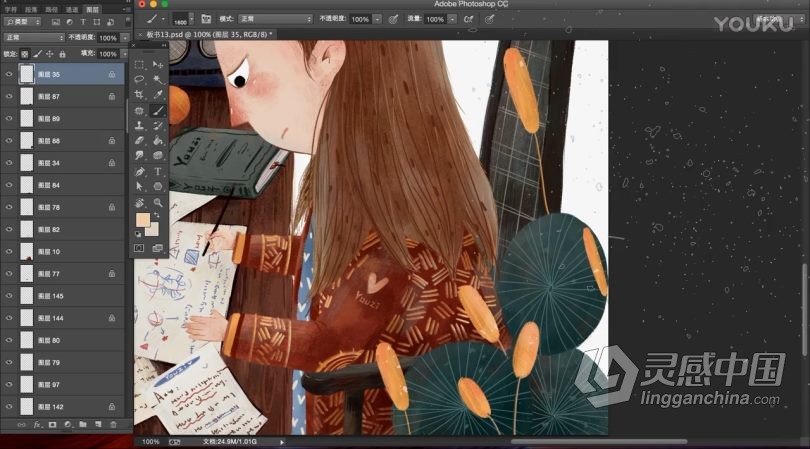
Task: Click the airbrush build-up icon
Action: click(x=469, y=19)
